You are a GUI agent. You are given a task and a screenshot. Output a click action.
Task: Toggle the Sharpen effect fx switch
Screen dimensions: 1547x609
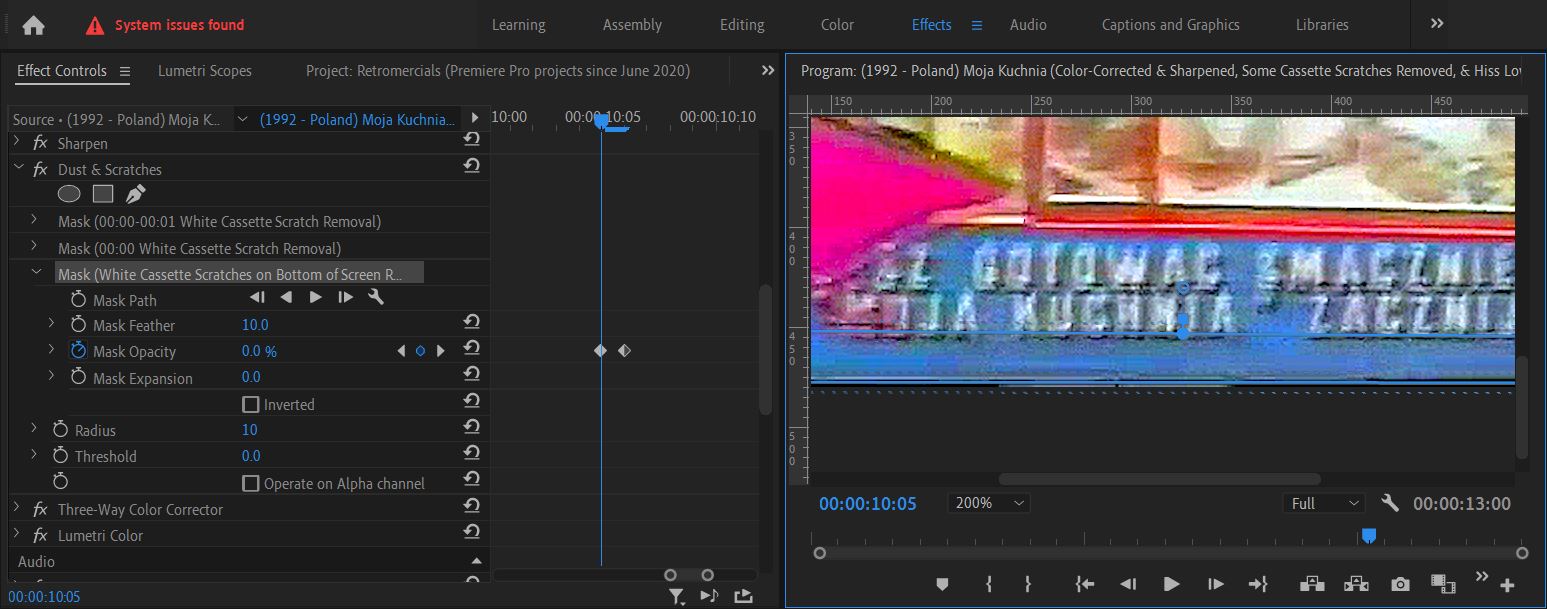click(x=40, y=143)
